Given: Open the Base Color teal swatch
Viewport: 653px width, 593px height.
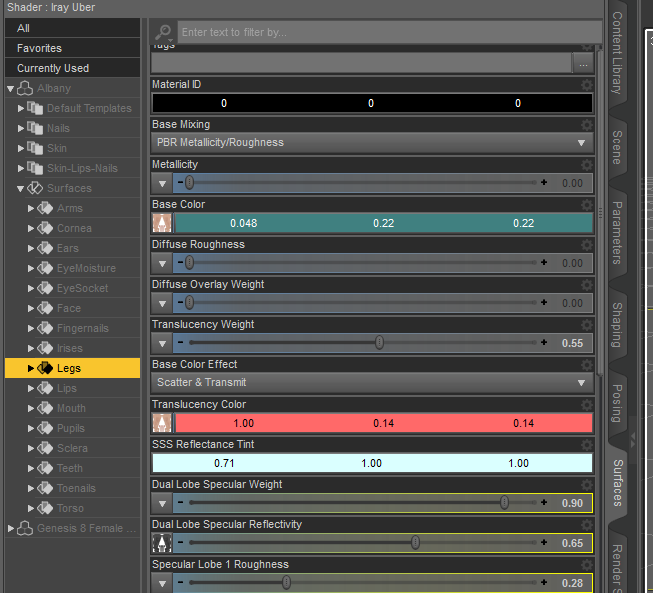Looking at the screenshot, I should tap(383, 223).
